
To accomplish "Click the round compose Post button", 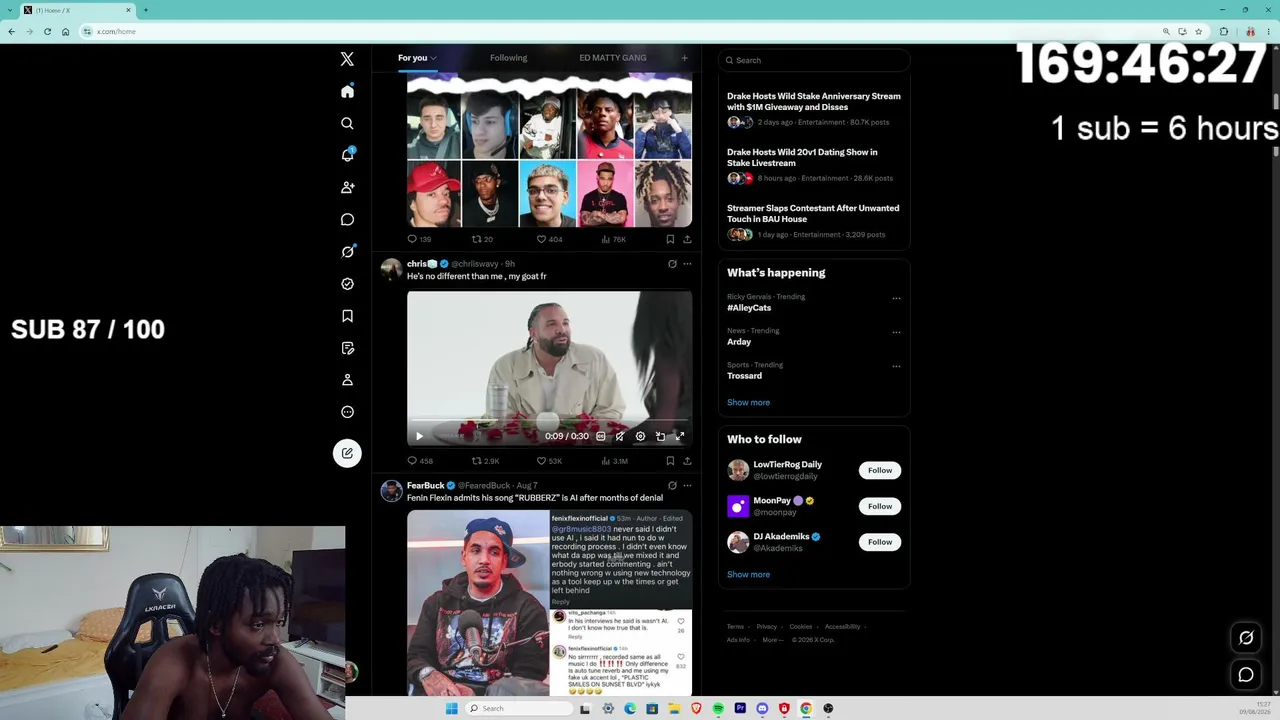I will click(347, 453).
